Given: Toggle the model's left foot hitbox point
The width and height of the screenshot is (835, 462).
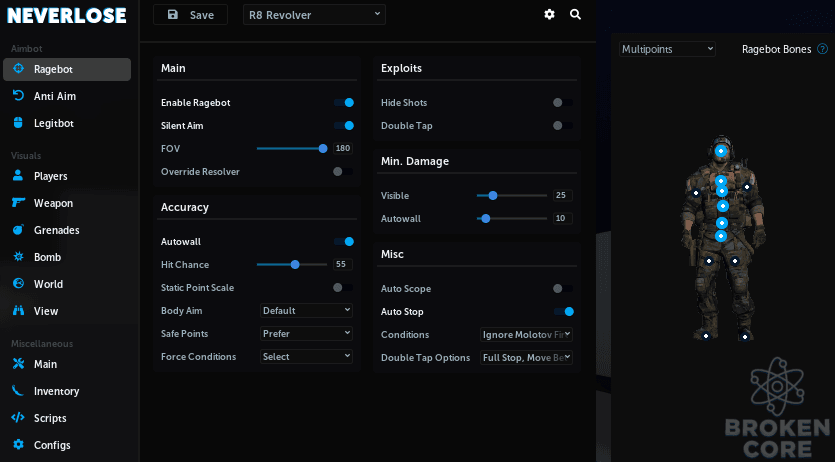Looking at the screenshot, I should tap(745, 336).
